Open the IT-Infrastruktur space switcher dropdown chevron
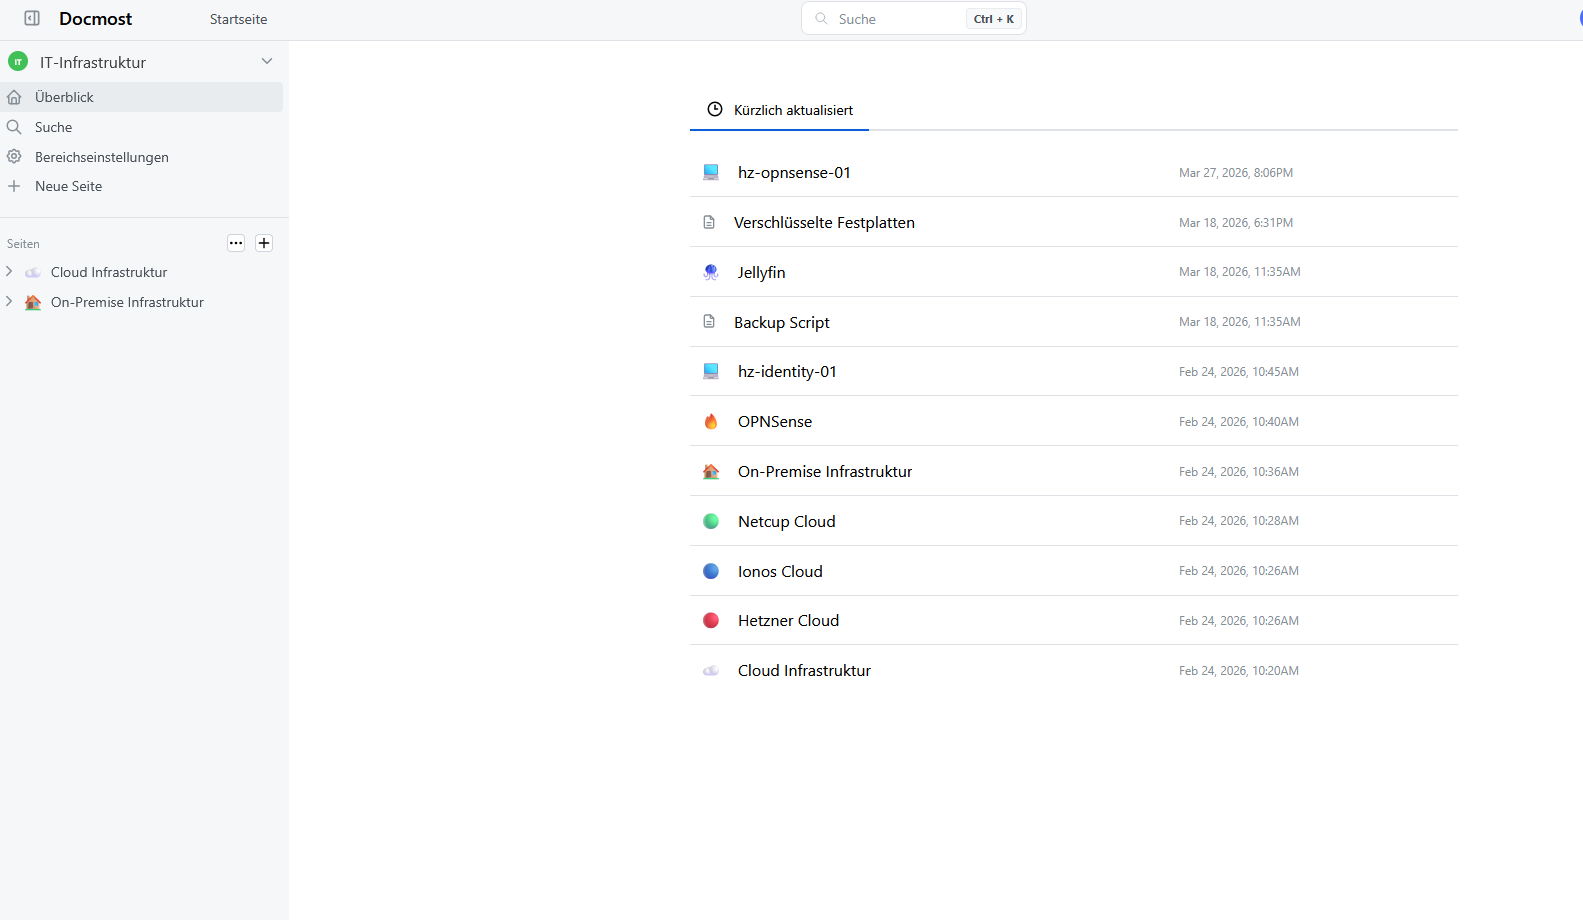This screenshot has height=920, width=1583. [267, 61]
